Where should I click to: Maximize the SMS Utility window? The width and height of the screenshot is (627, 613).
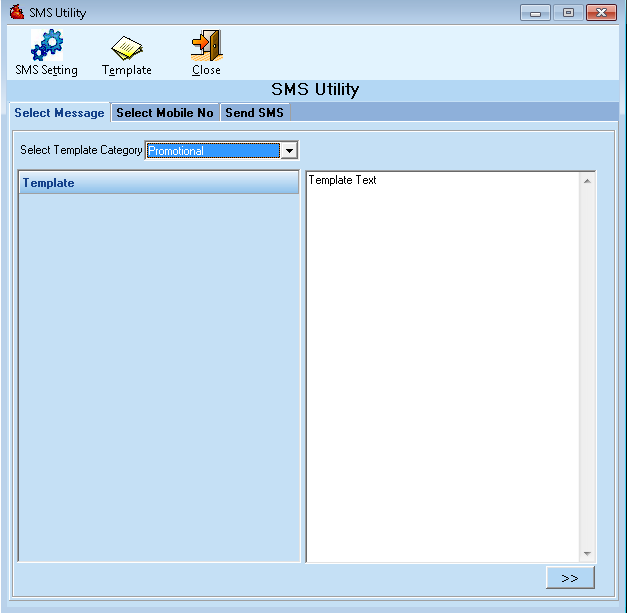point(568,13)
